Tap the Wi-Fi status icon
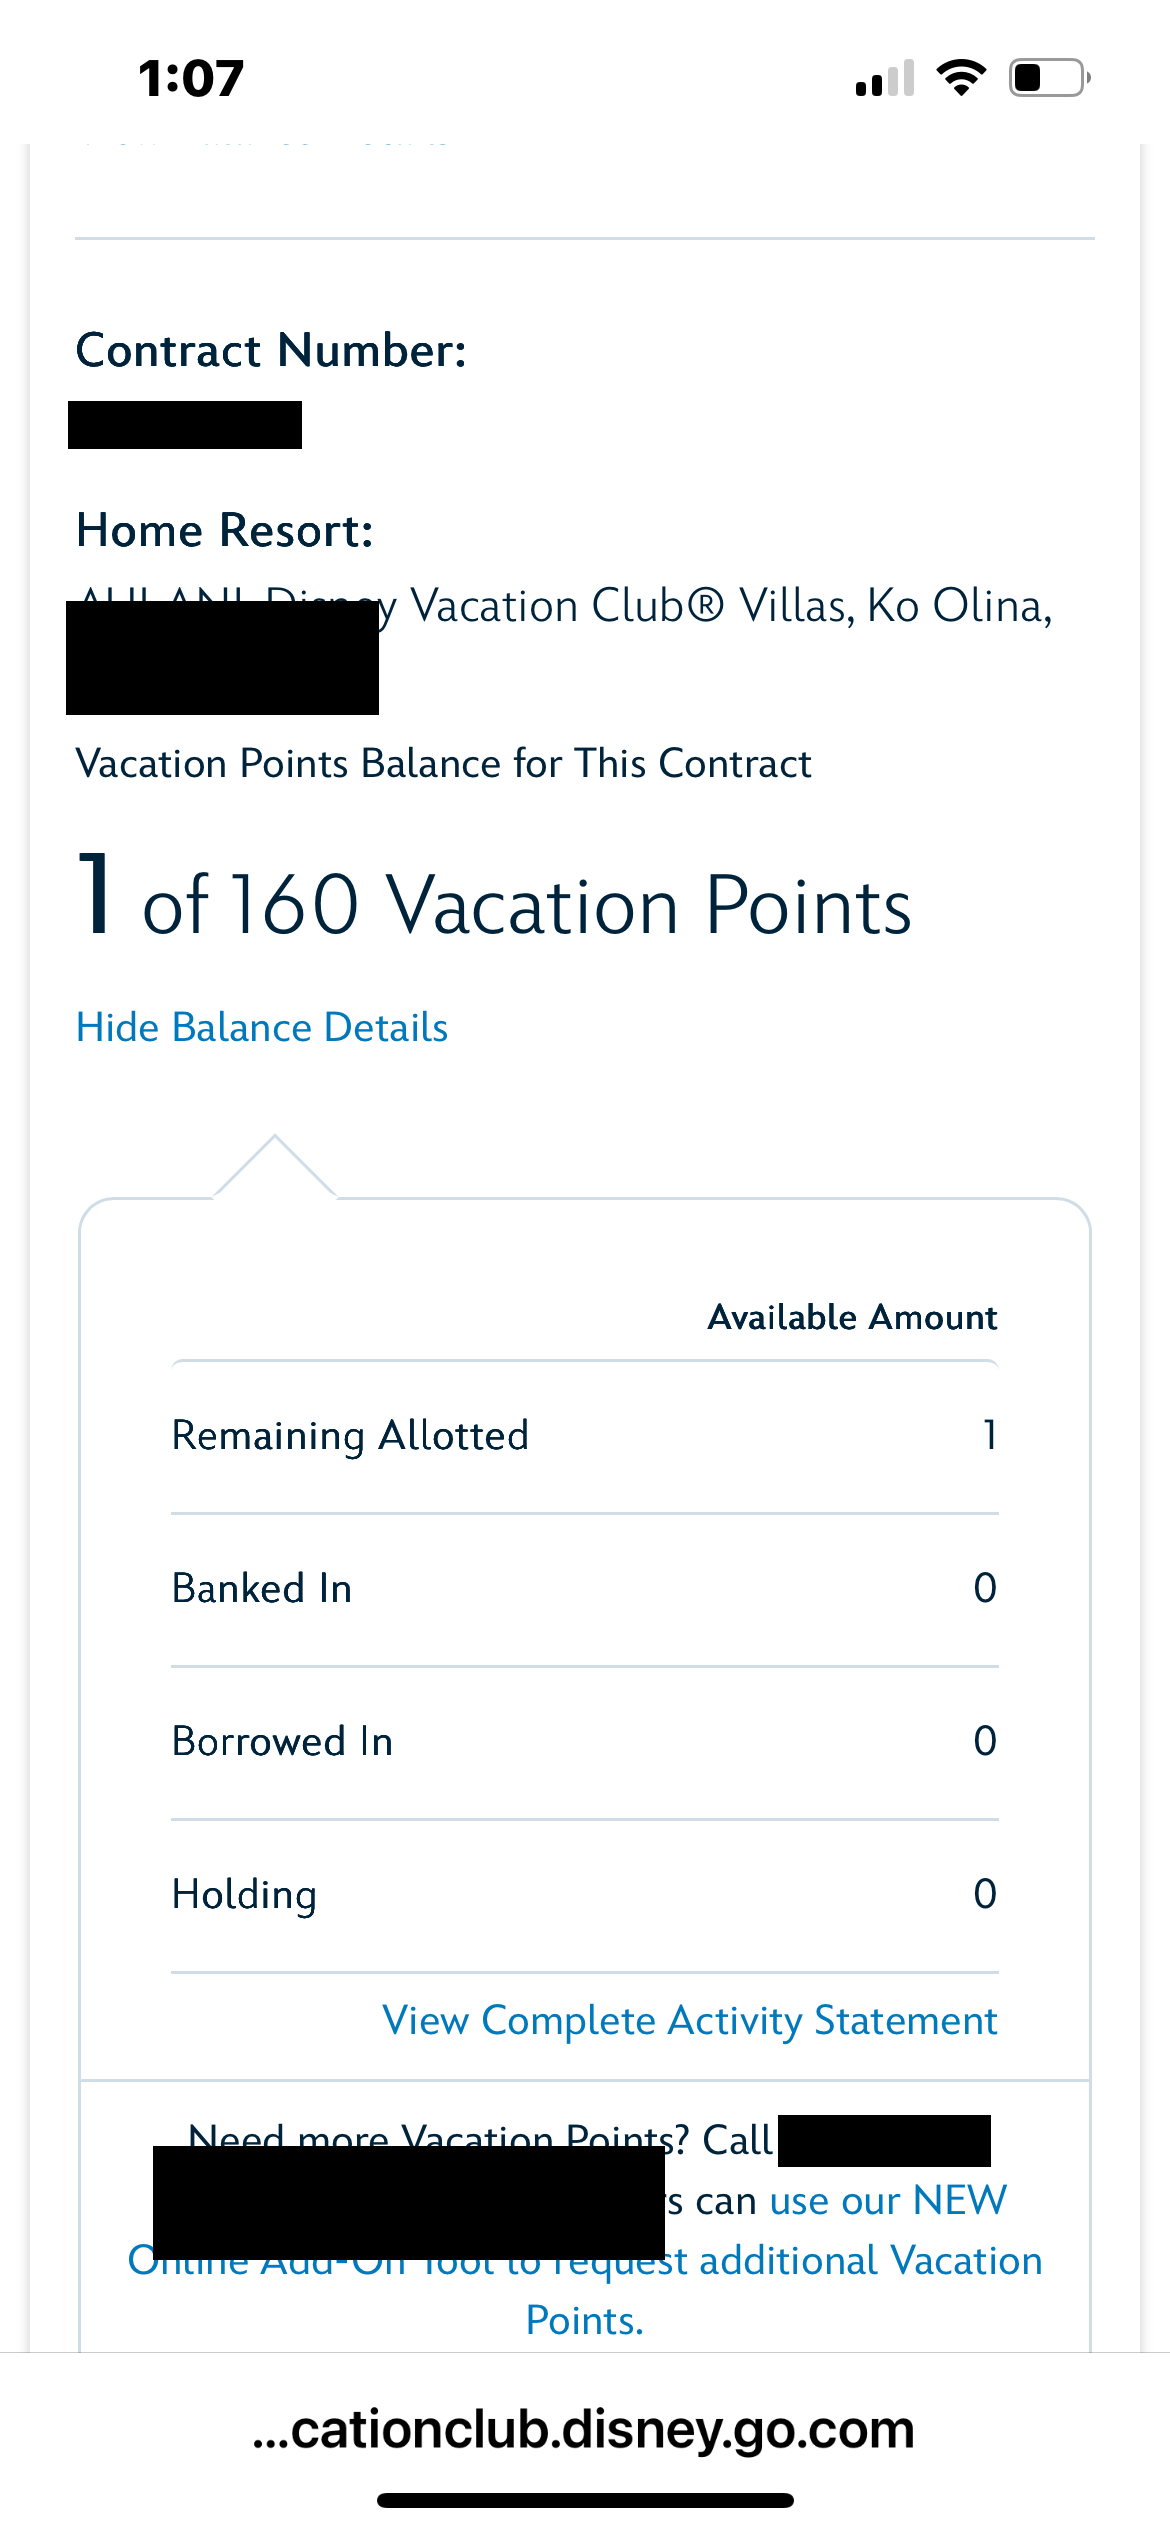The width and height of the screenshot is (1170, 2532). click(x=961, y=78)
